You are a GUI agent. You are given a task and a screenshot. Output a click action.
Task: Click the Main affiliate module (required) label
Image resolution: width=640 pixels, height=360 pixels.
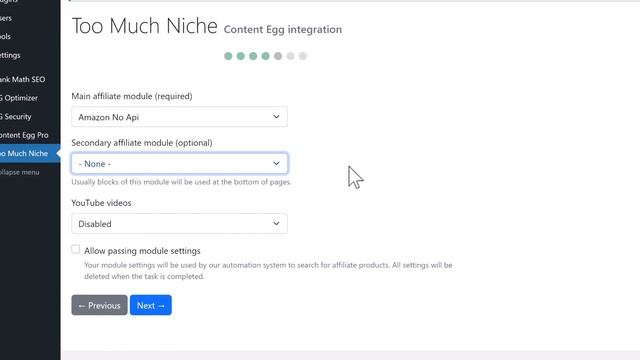(x=132, y=96)
